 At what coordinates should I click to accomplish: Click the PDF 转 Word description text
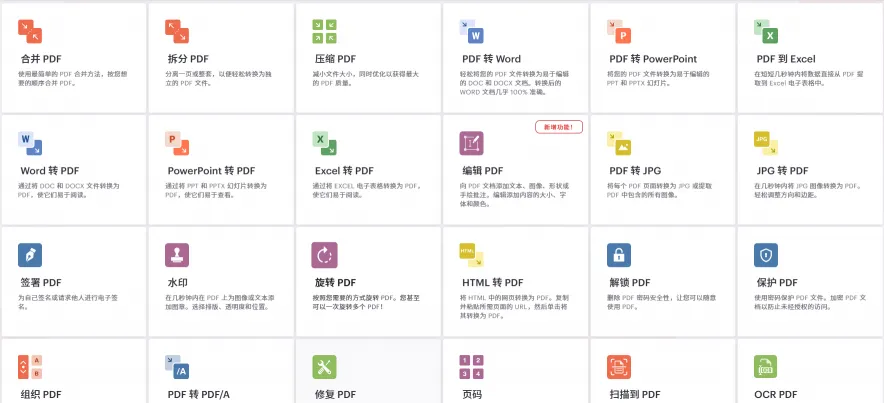pos(514,83)
